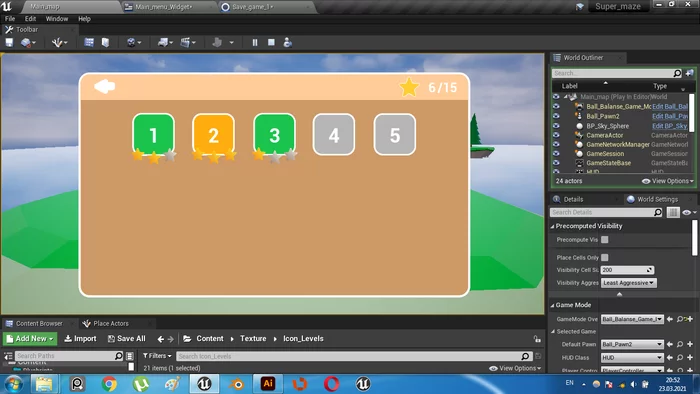Open the File menu
This screenshot has height=394, width=700.
[10, 19]
